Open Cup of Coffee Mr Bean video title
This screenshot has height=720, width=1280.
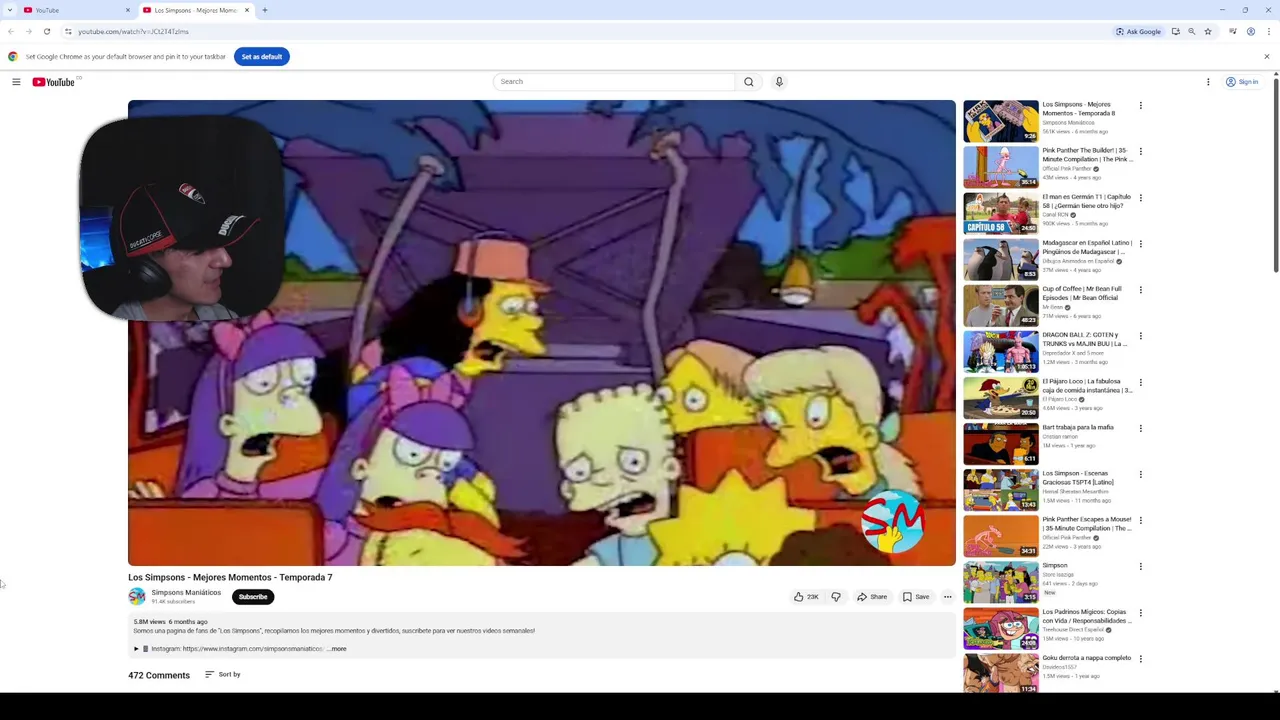tap(1082, 293)
